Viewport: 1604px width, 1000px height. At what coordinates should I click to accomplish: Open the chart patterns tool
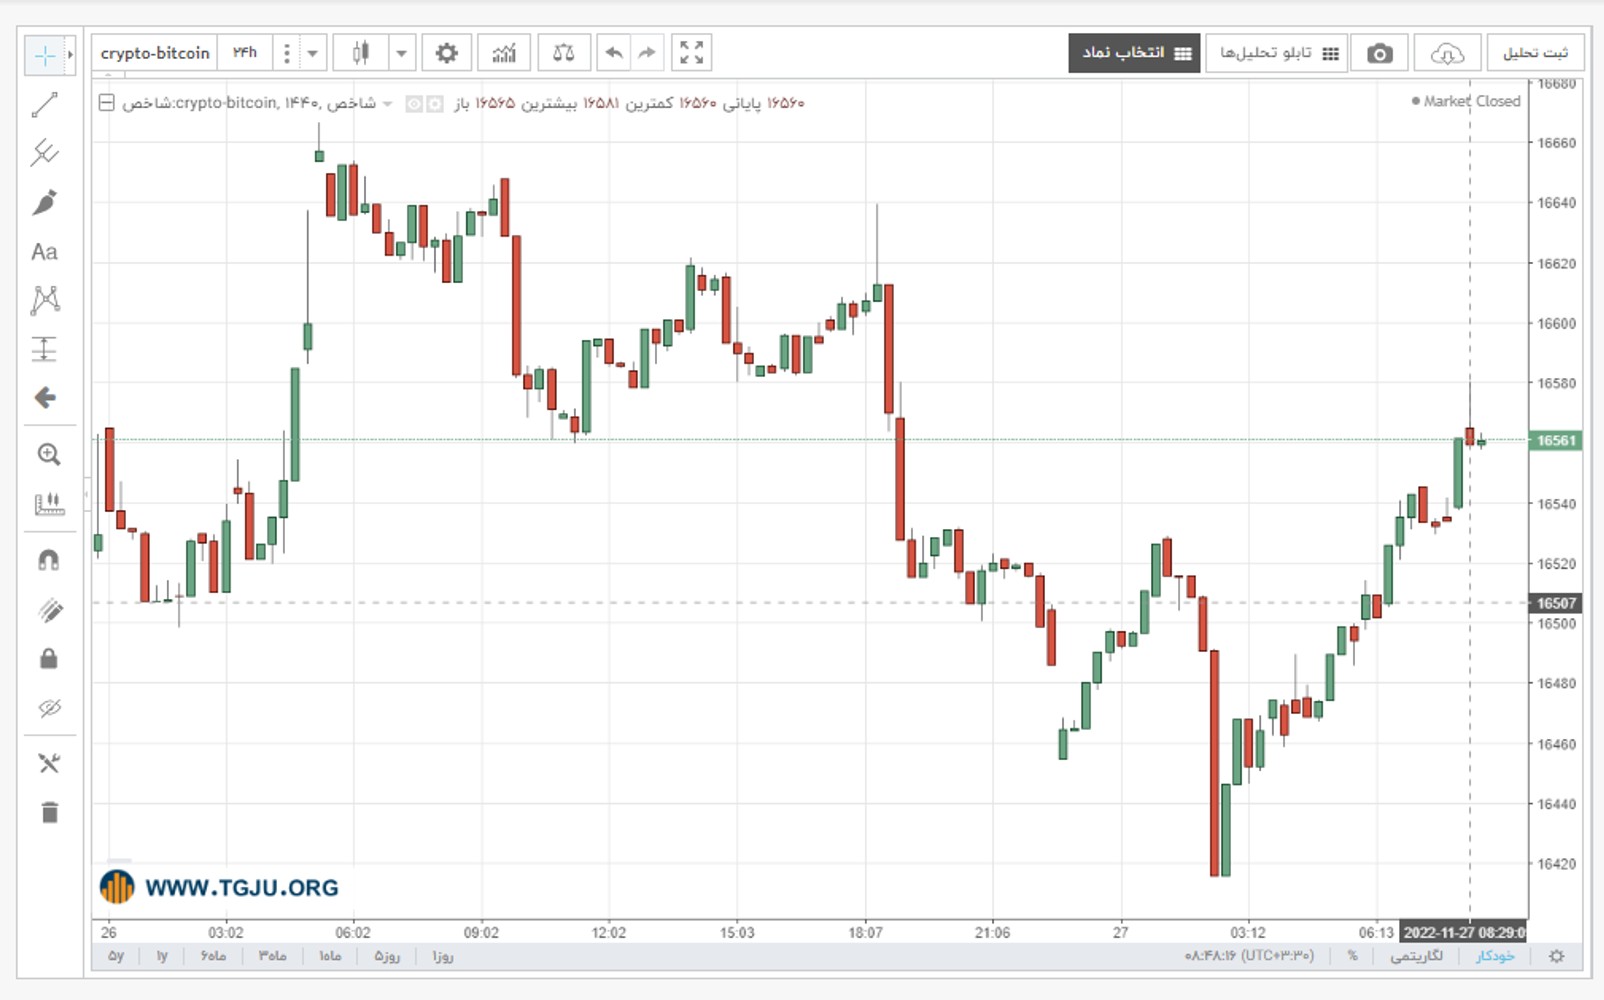coord(45,300)
